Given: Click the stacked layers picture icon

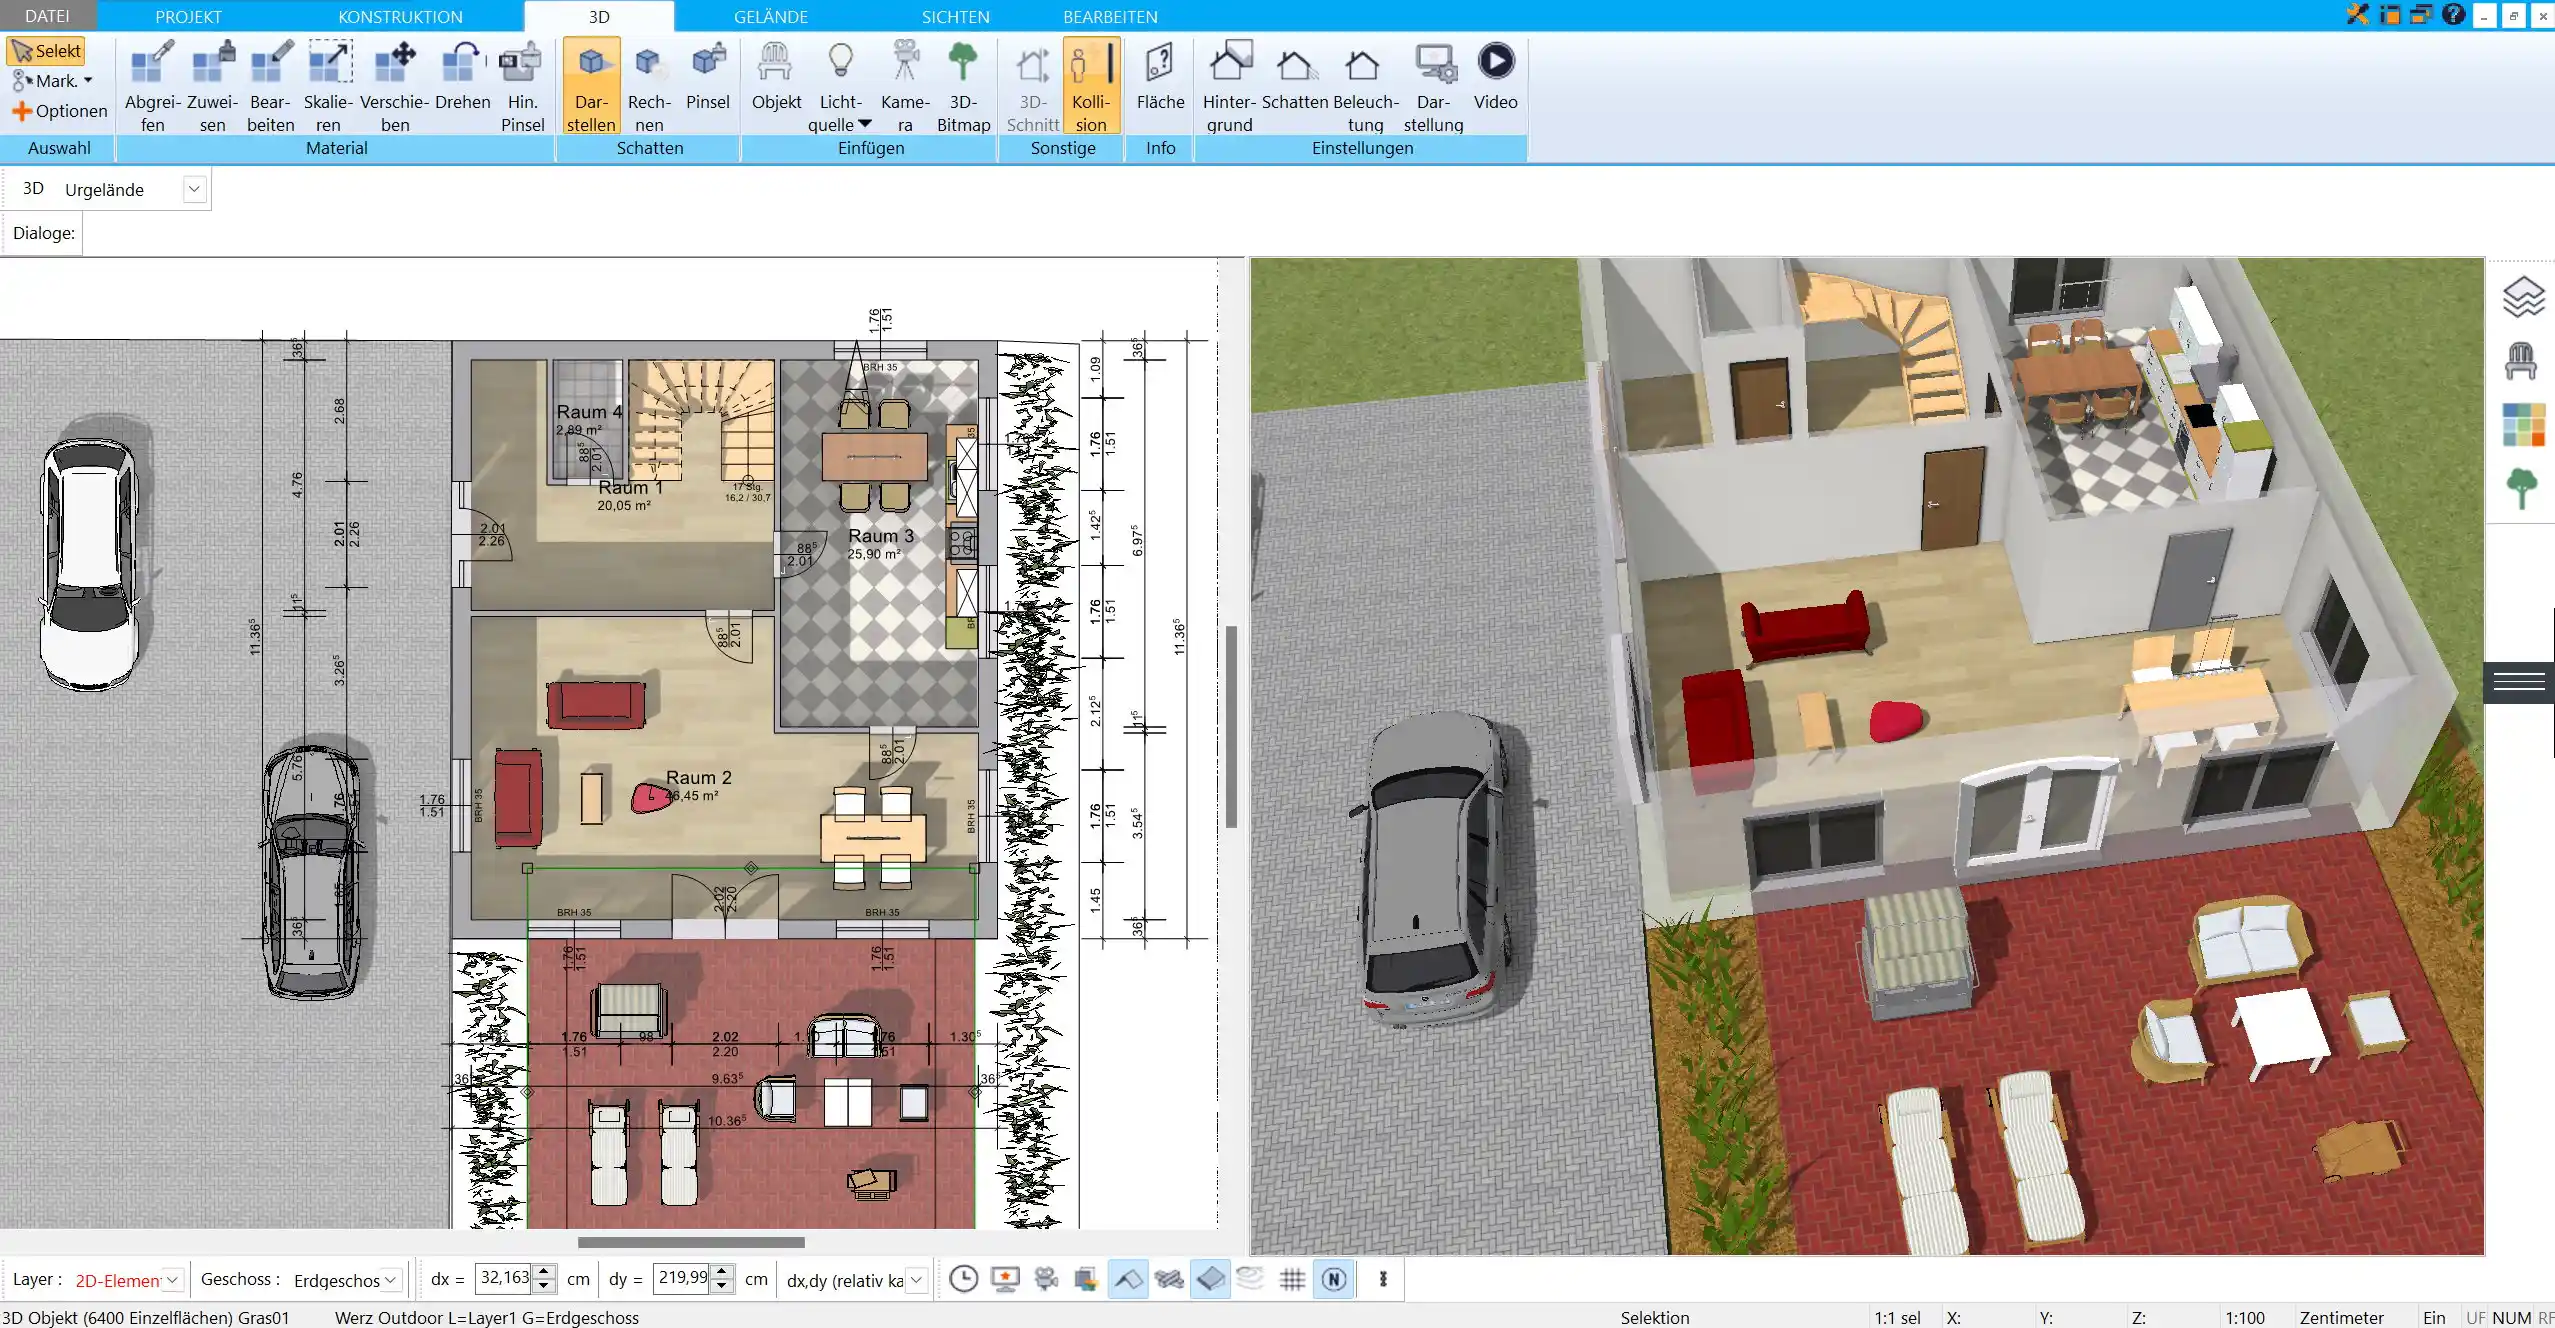Looking at the screenshot, I should click(1087, 1279).
